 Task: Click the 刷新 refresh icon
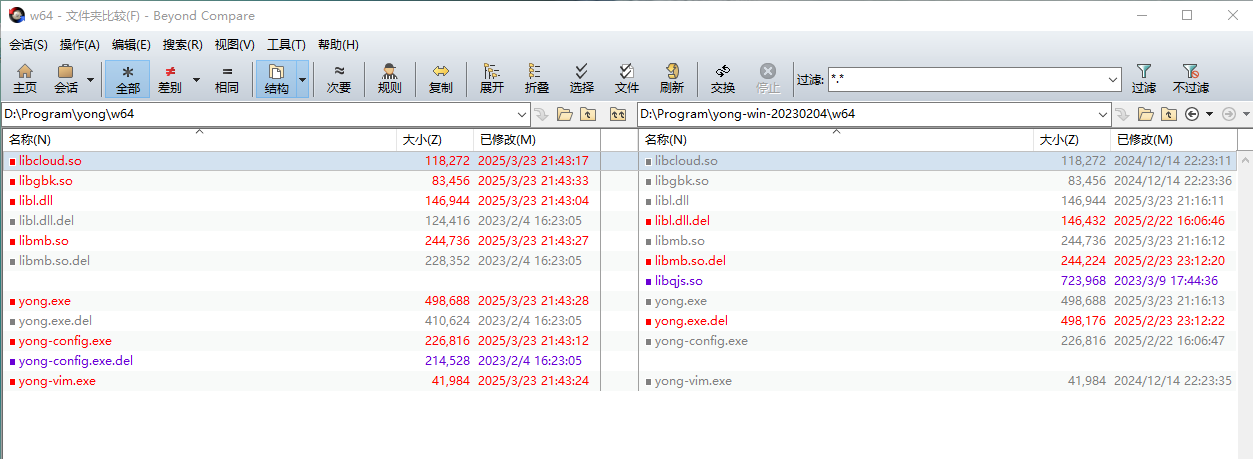coord(672,78)
